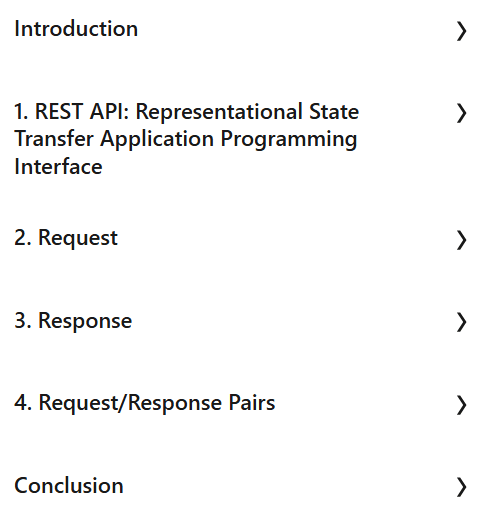The image size is (486, 513).
Task: Click chevron next to REST API heading
Action: 461,113
